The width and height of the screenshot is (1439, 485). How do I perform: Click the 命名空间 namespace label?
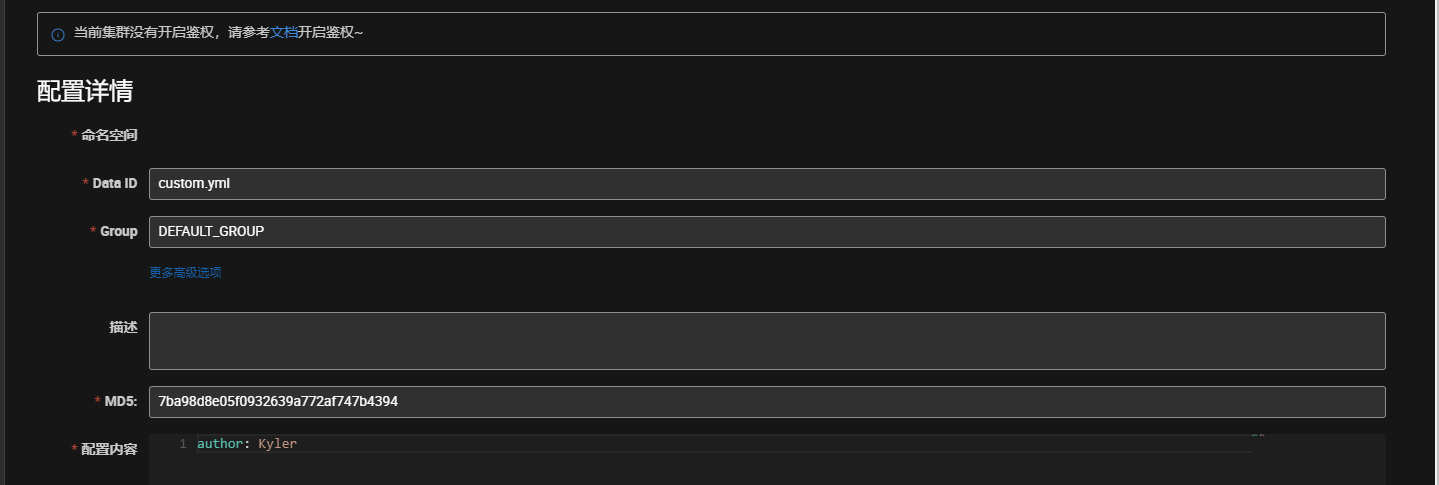click(109, 135)
